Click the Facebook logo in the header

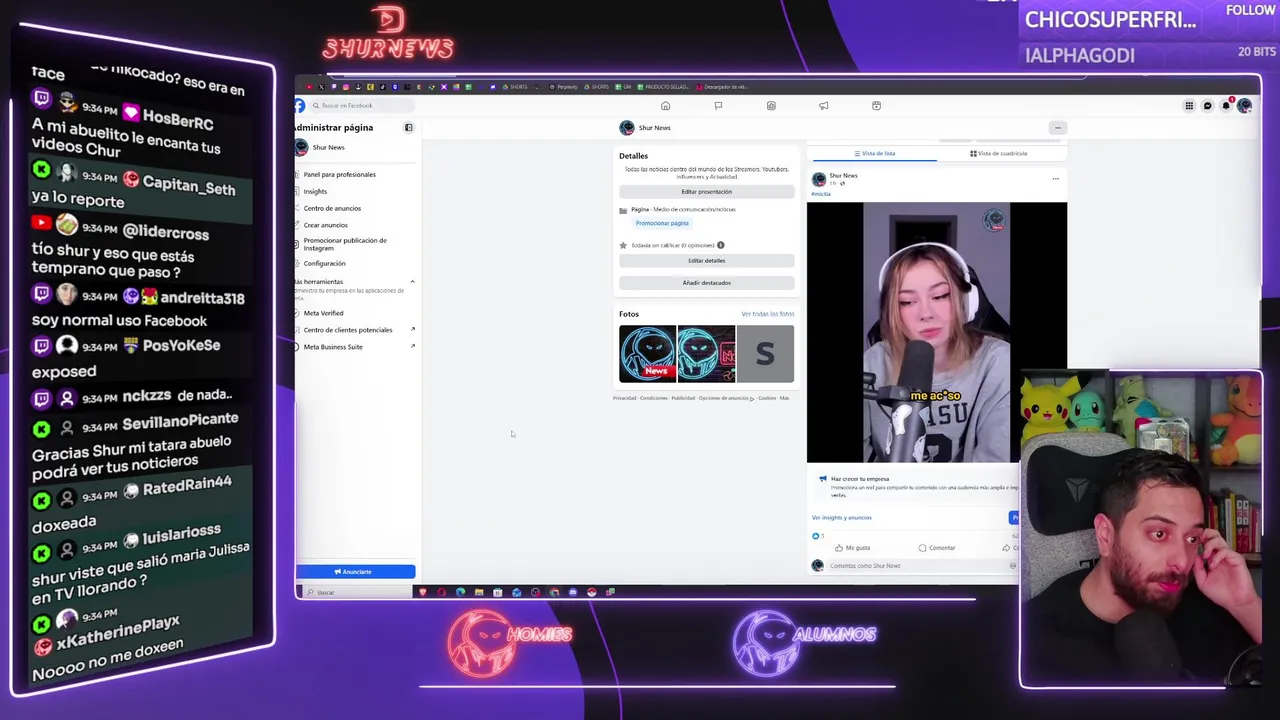pyautogui.click(x=300, y=105)
